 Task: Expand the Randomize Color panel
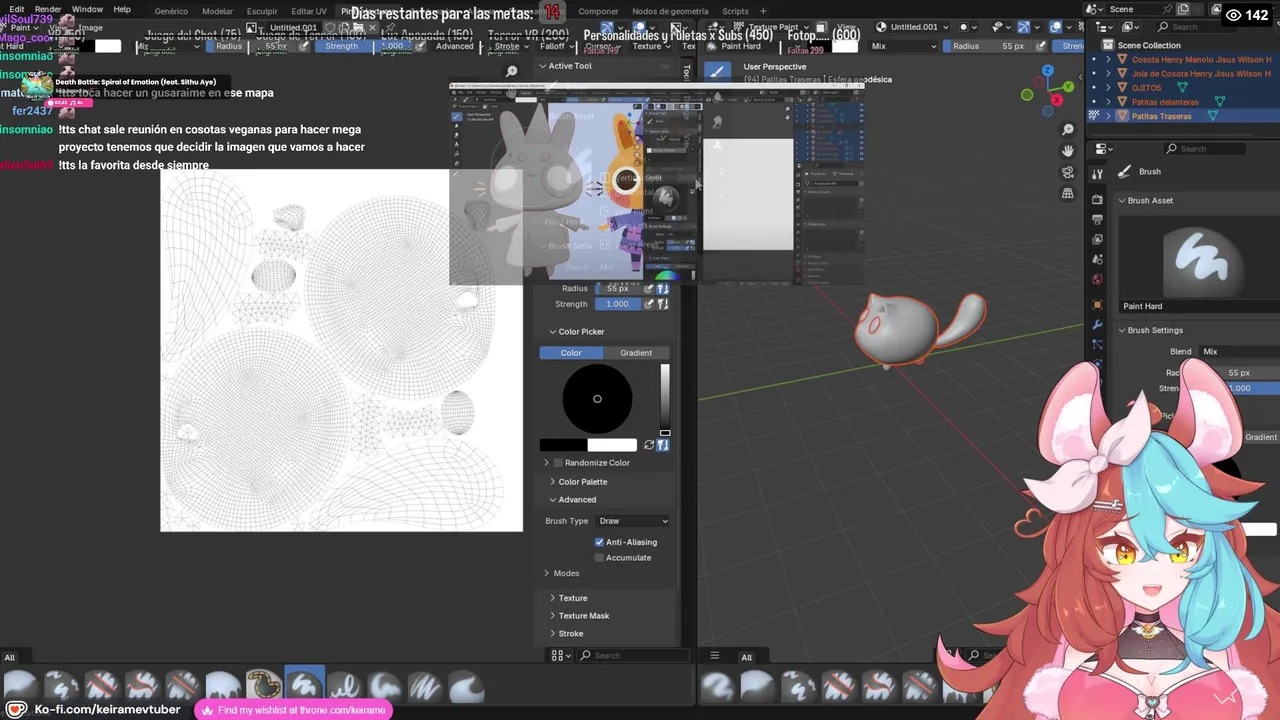click(546, 463)
